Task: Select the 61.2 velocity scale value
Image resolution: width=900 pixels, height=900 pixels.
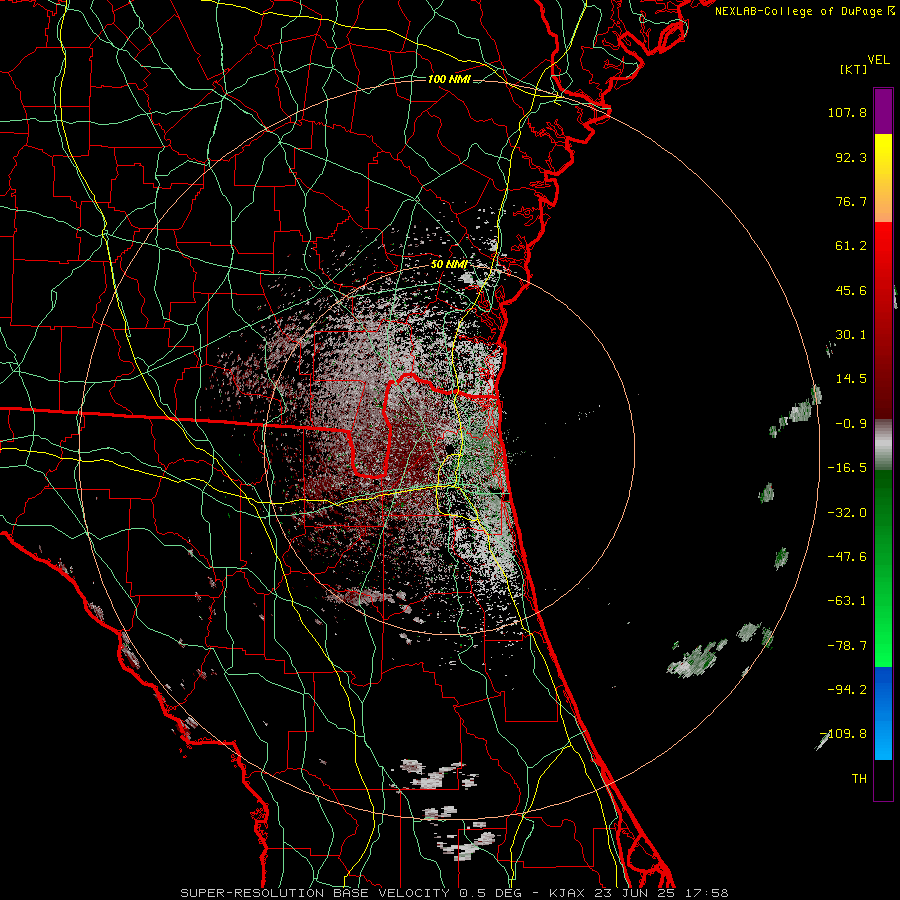Action: (x=851, y=246)
